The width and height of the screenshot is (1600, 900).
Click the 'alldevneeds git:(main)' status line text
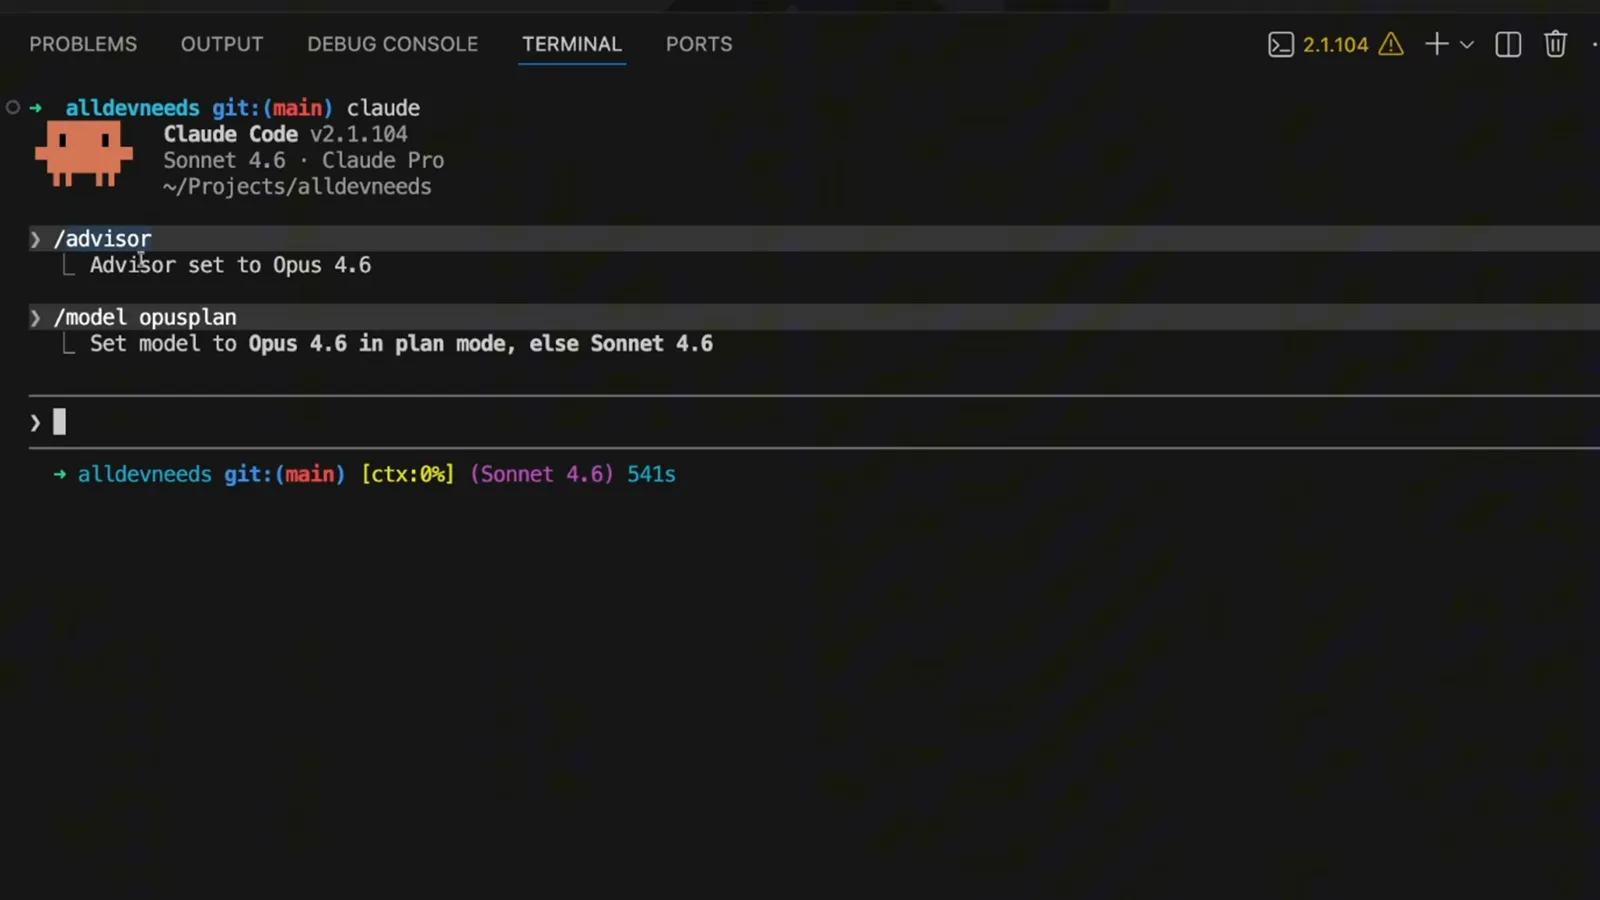pyautogui.click(x=211, y=474)
